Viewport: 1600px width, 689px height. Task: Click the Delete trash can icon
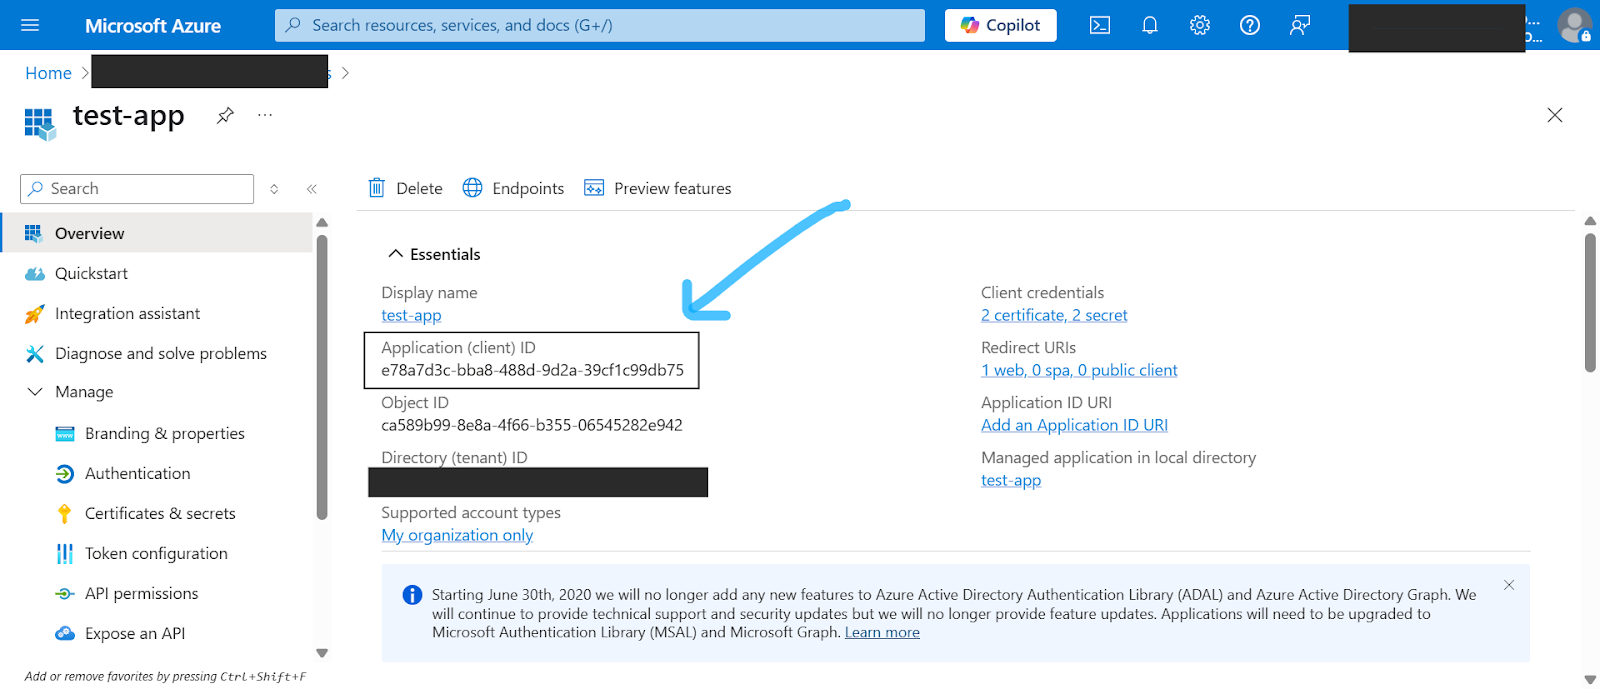pos(377,188)
